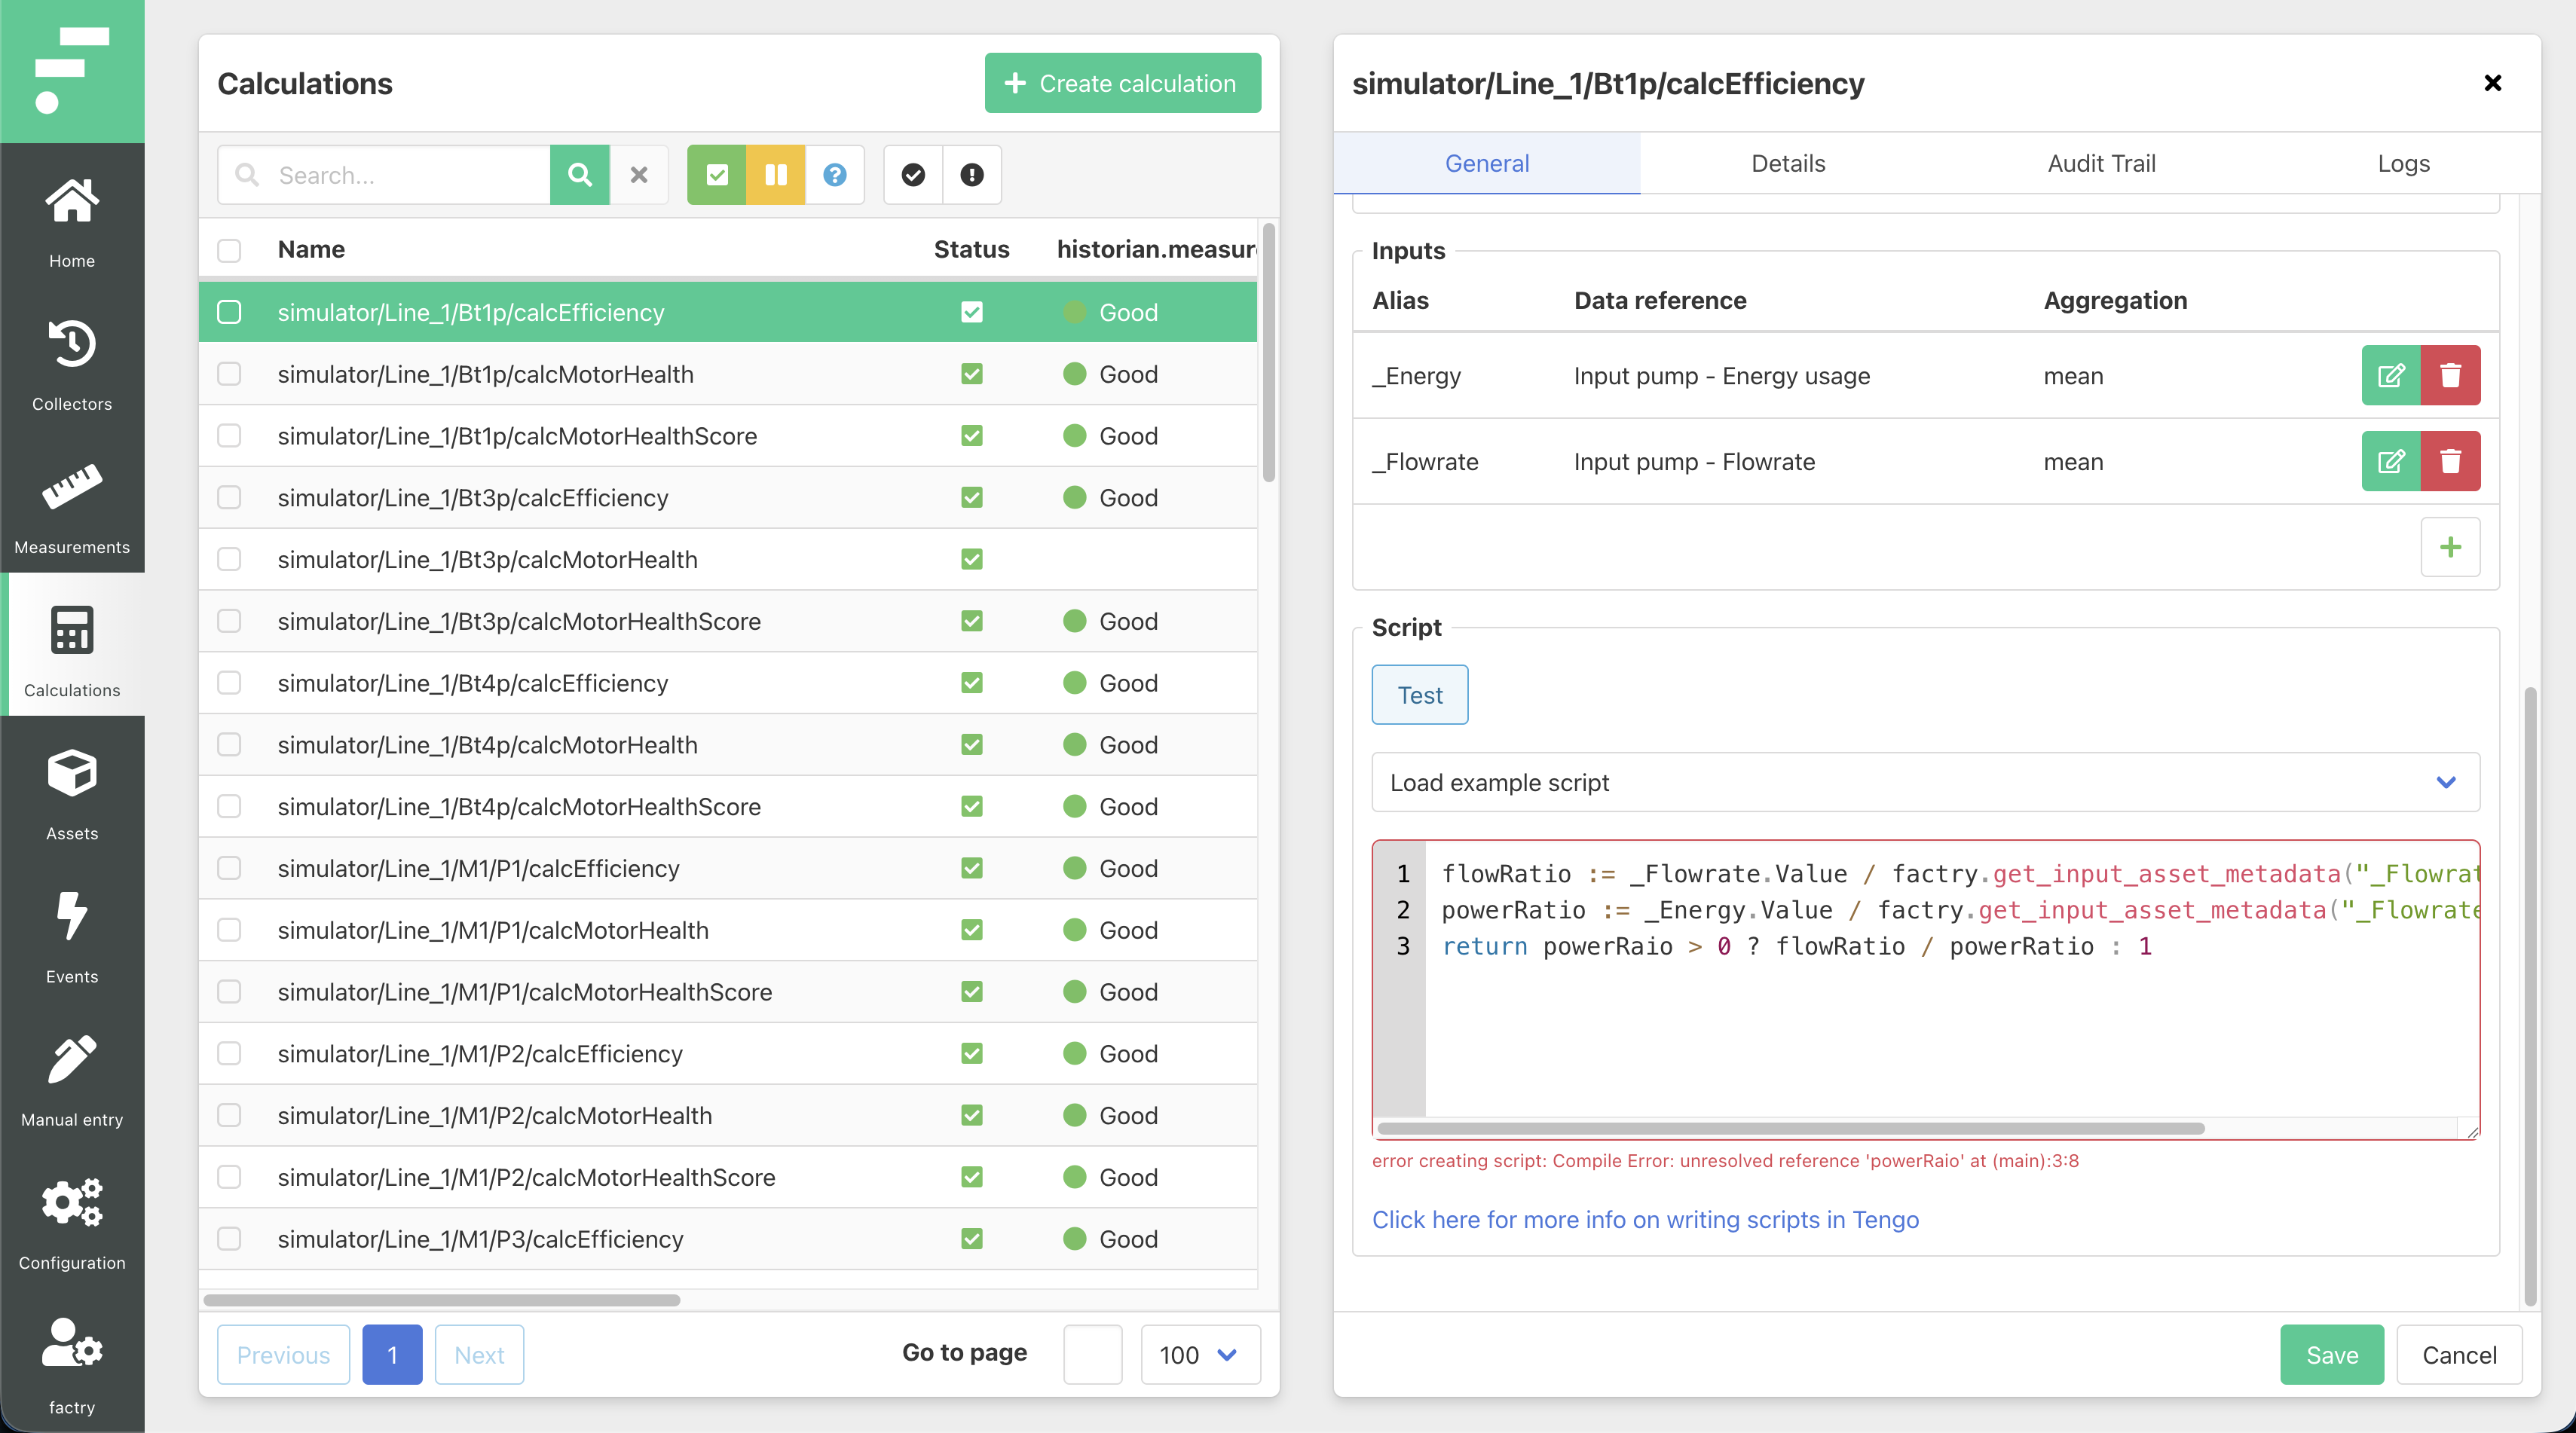
Task: Delete the _Flowrate input with trash icon
Action: tap(2450, 461)
